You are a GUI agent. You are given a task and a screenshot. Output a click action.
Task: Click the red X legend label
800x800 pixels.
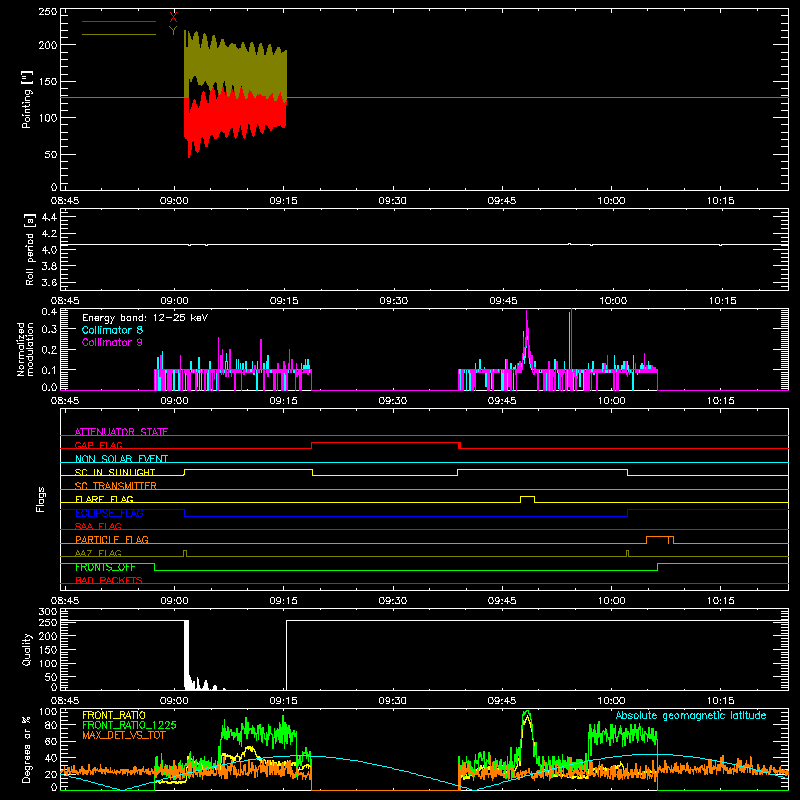pos(173,18)
